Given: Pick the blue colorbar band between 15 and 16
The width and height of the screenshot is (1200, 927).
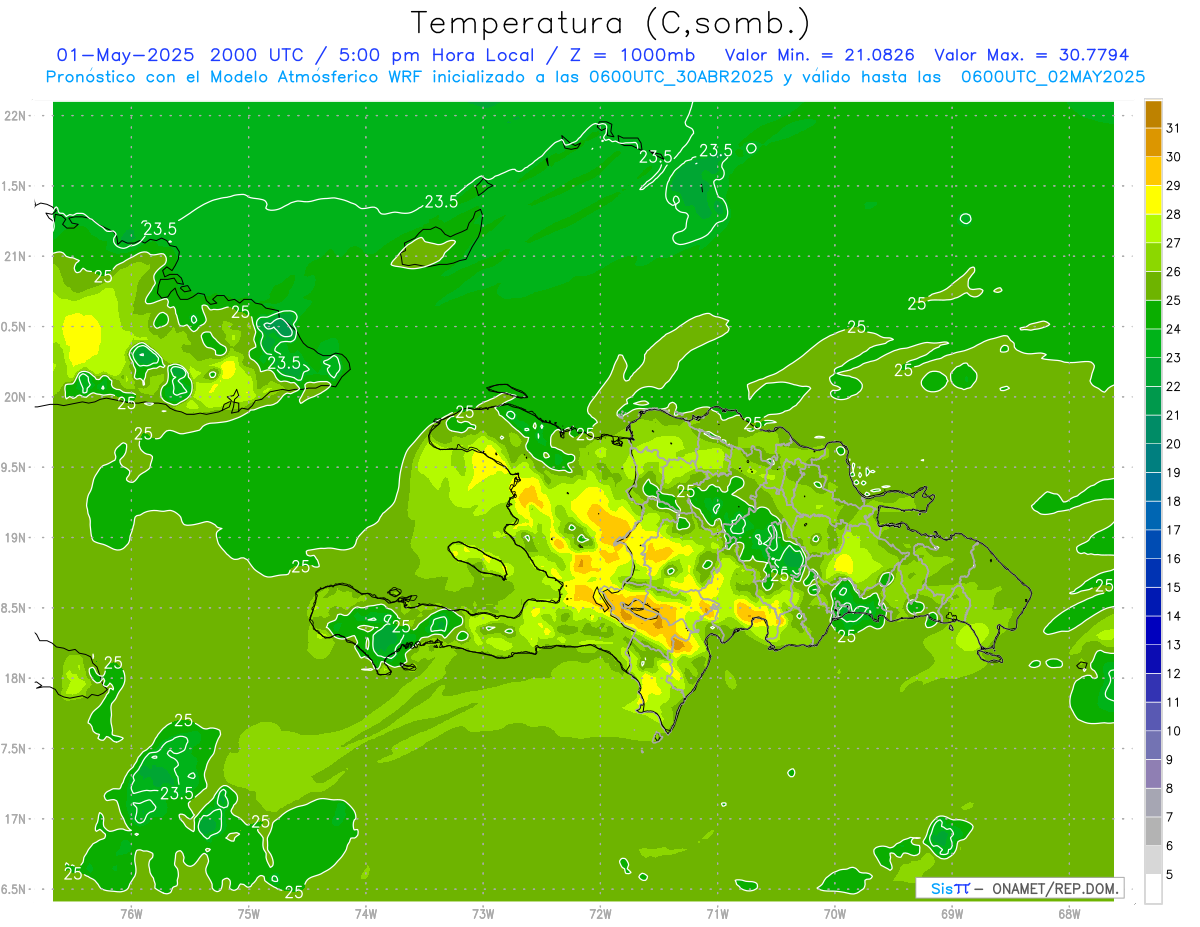Looking at the screenshot, I should [x=1153, y=573].
